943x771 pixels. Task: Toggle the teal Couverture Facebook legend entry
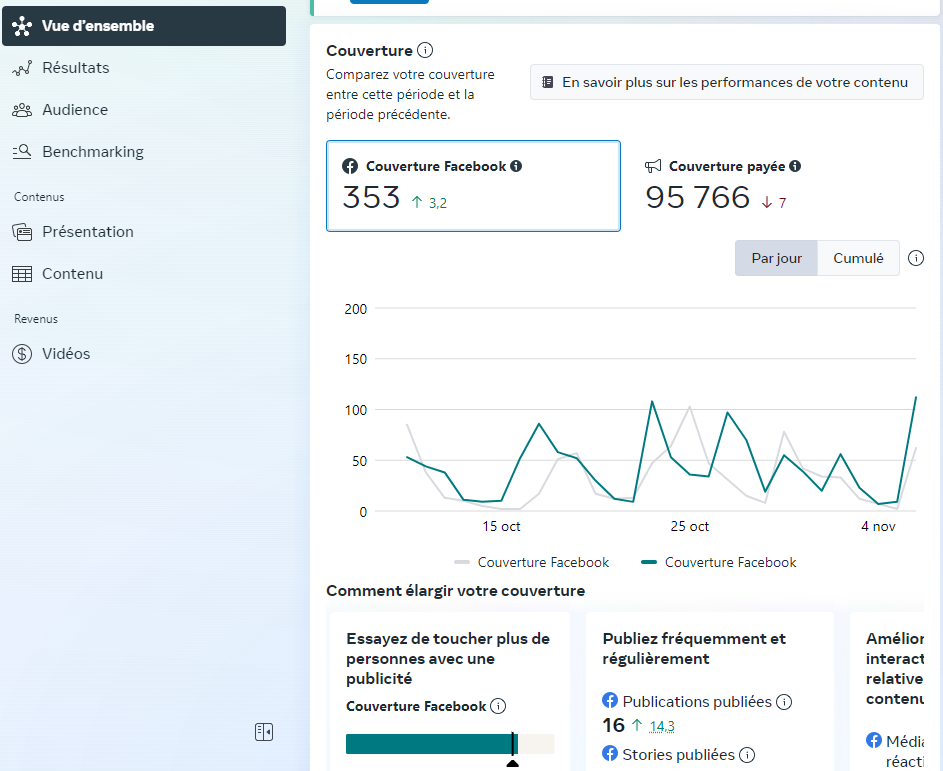point(719,562)
